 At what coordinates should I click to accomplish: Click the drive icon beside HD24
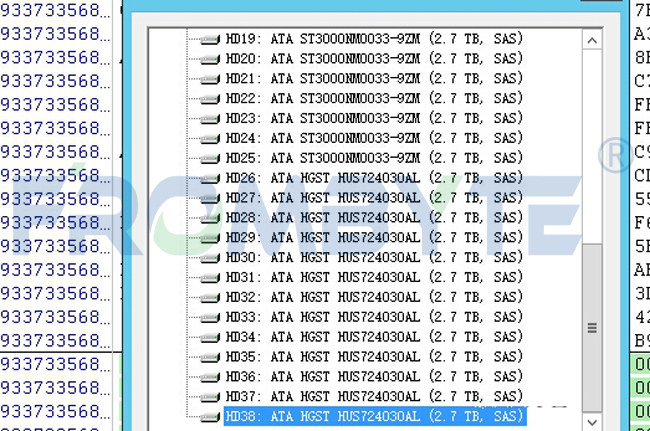click(x=210, y=139)
